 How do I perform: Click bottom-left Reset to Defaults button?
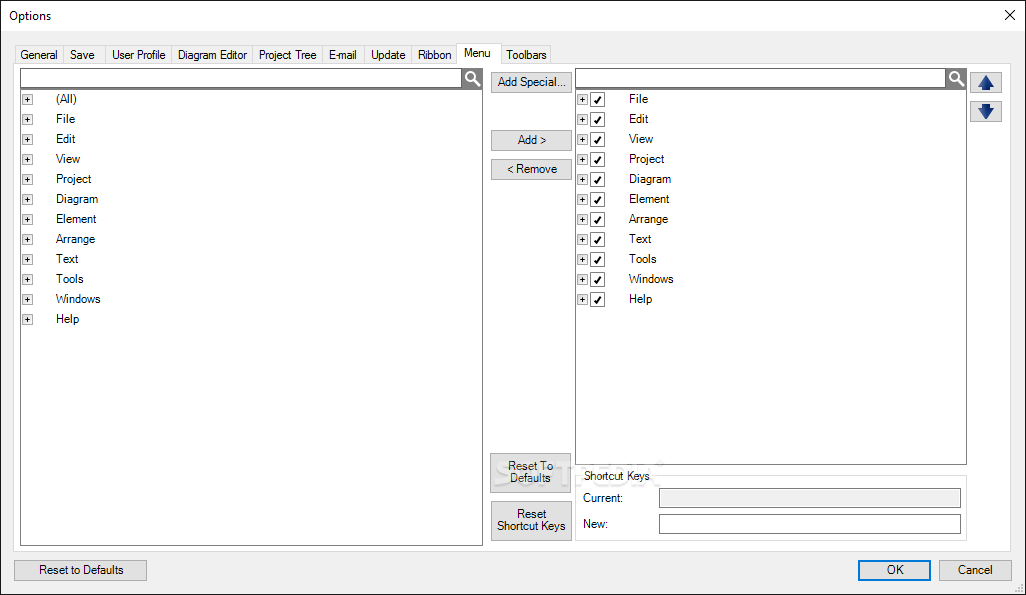pos(80,570)
